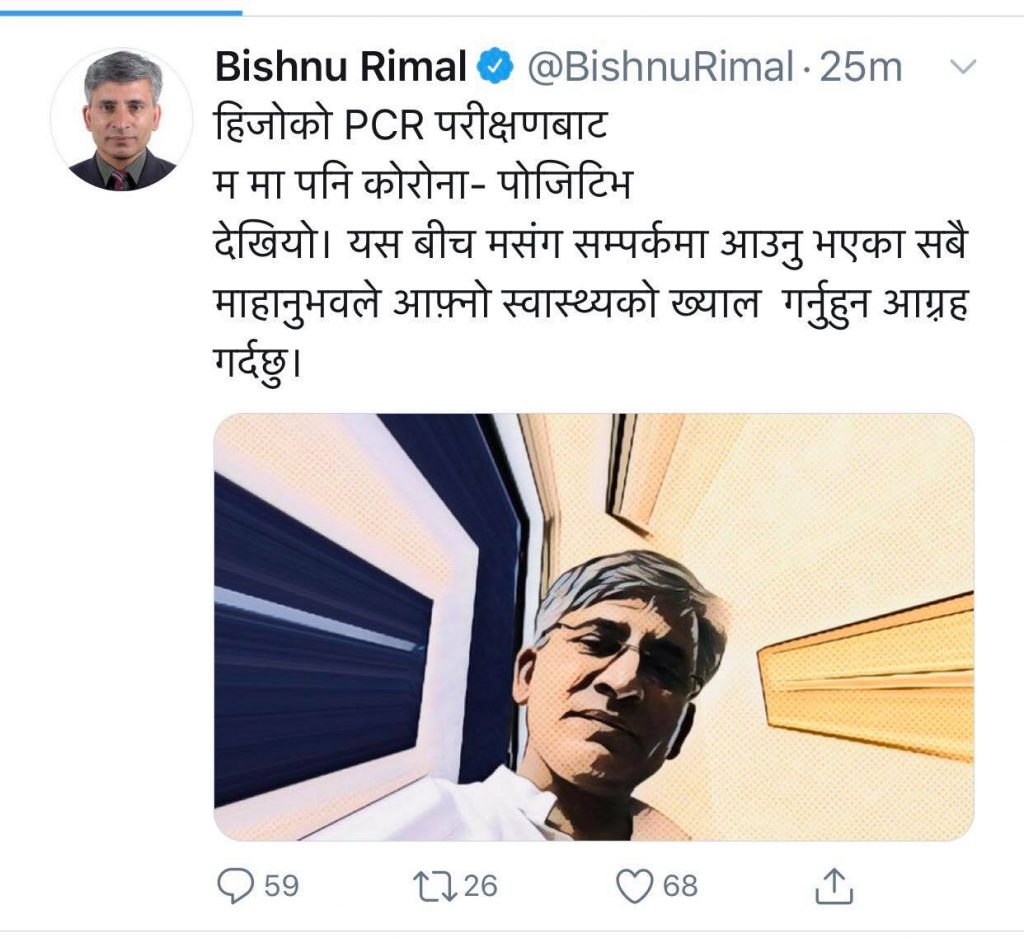Open the Bishnu Rimal display name
This screenshot has width=1024, height=947.
pyautogui.click(x=342, y=67)
